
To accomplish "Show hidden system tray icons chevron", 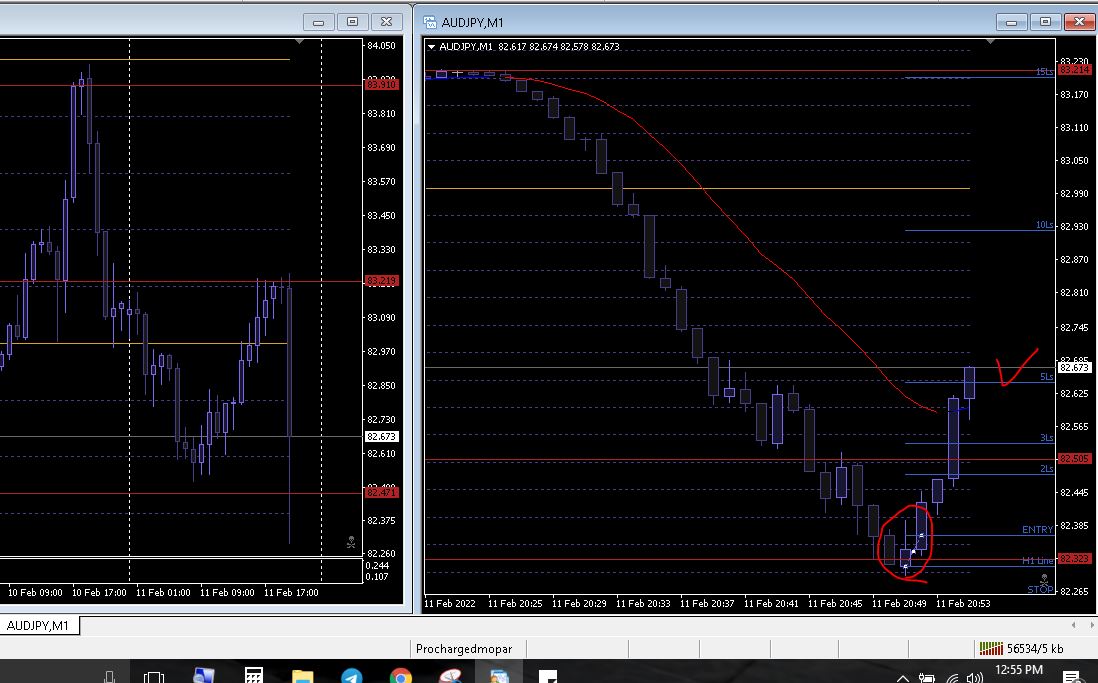I will pos(903,677).
